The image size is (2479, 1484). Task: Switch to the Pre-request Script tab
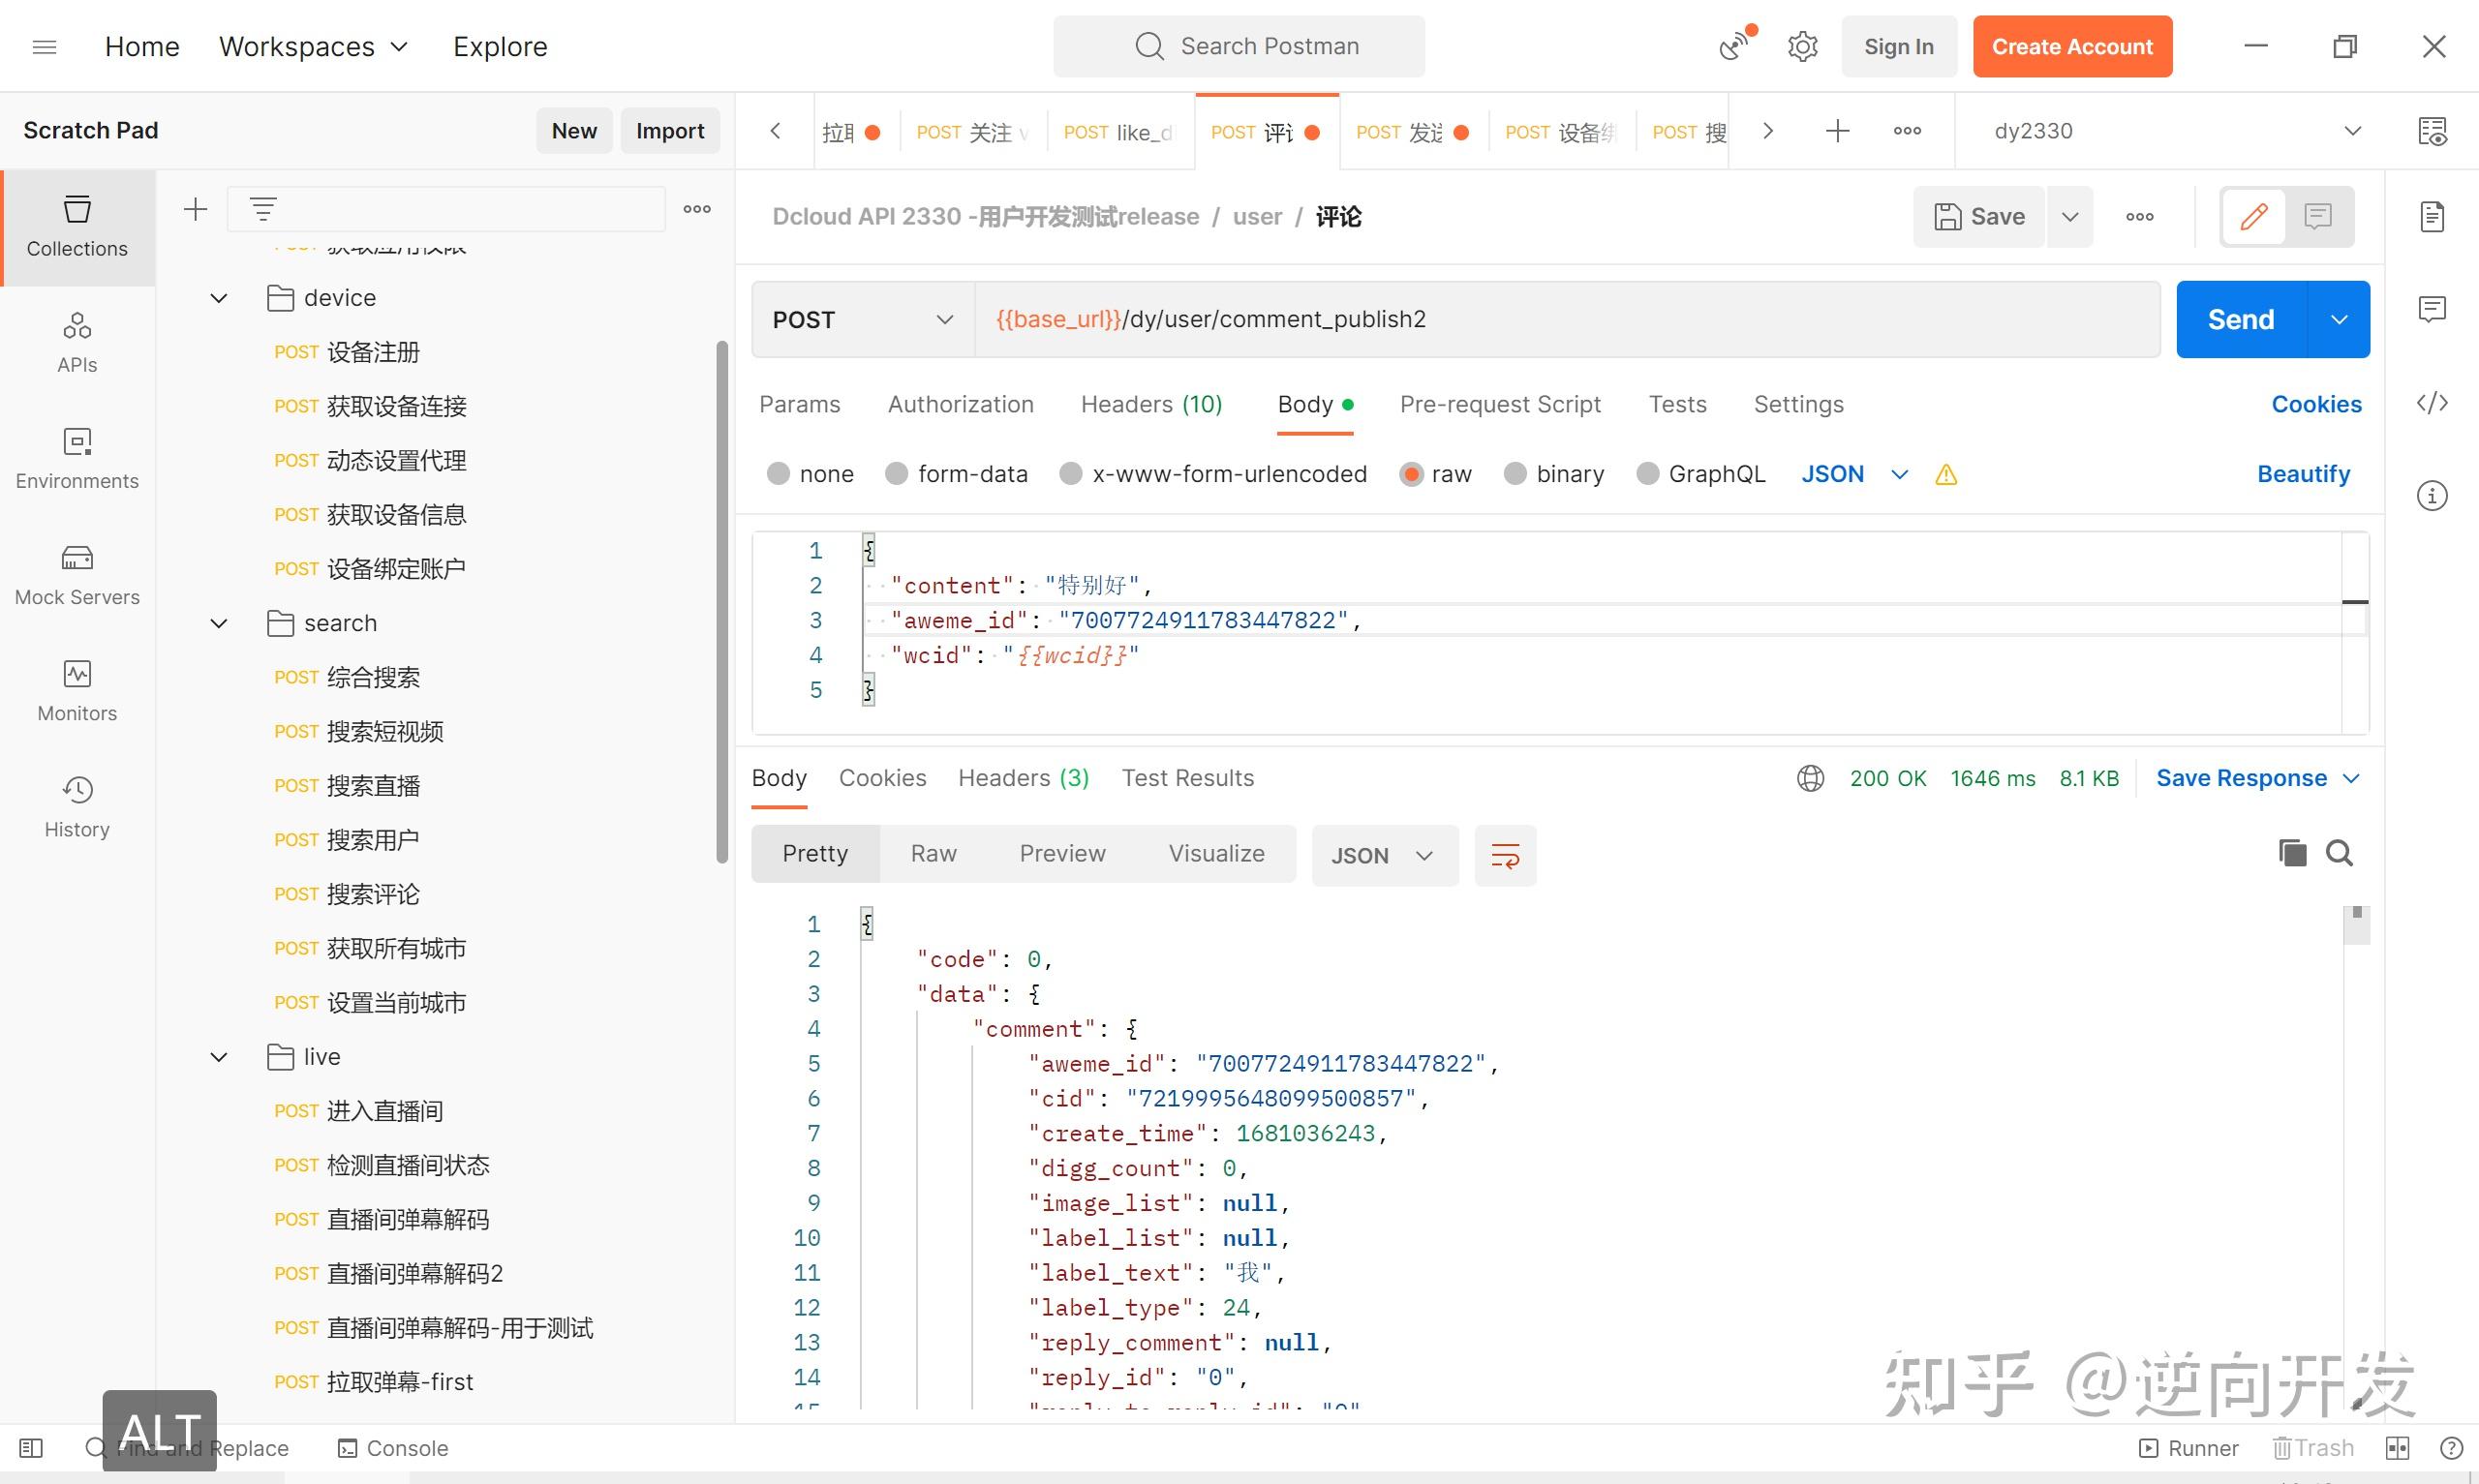pos(1499,404)
